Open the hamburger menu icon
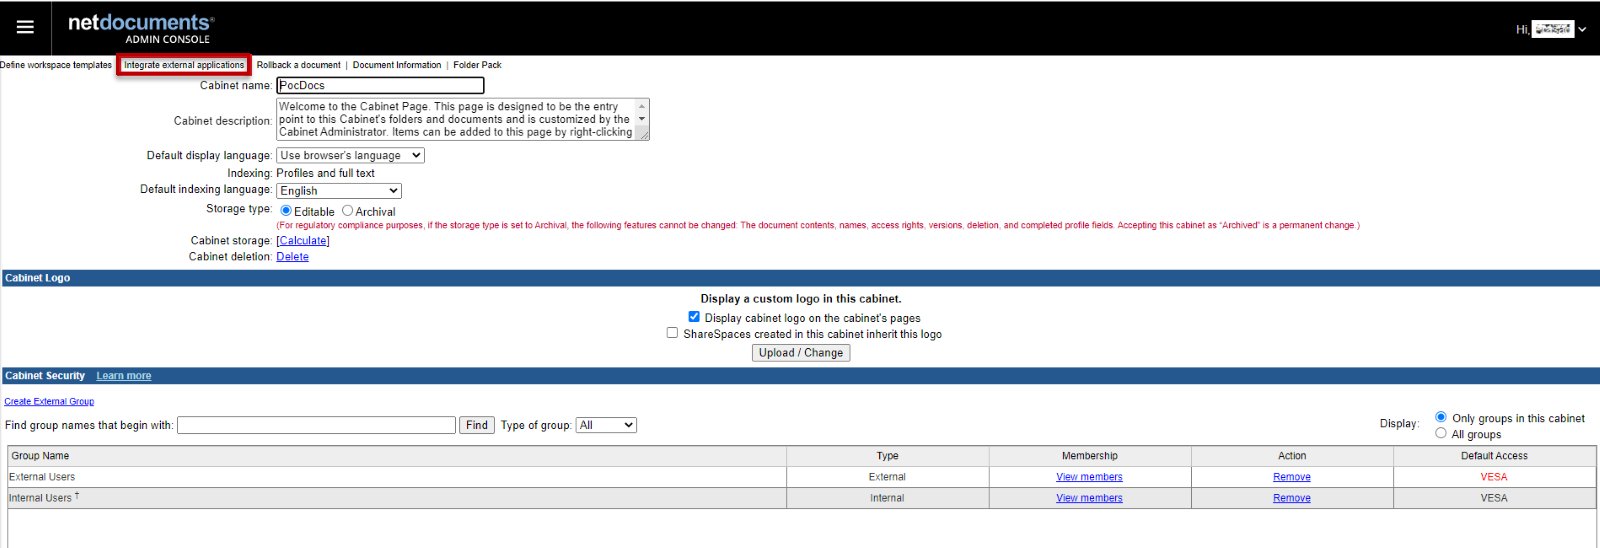Image resolution: width=1600 pixels, height=548 pixels. click(25, 28)
